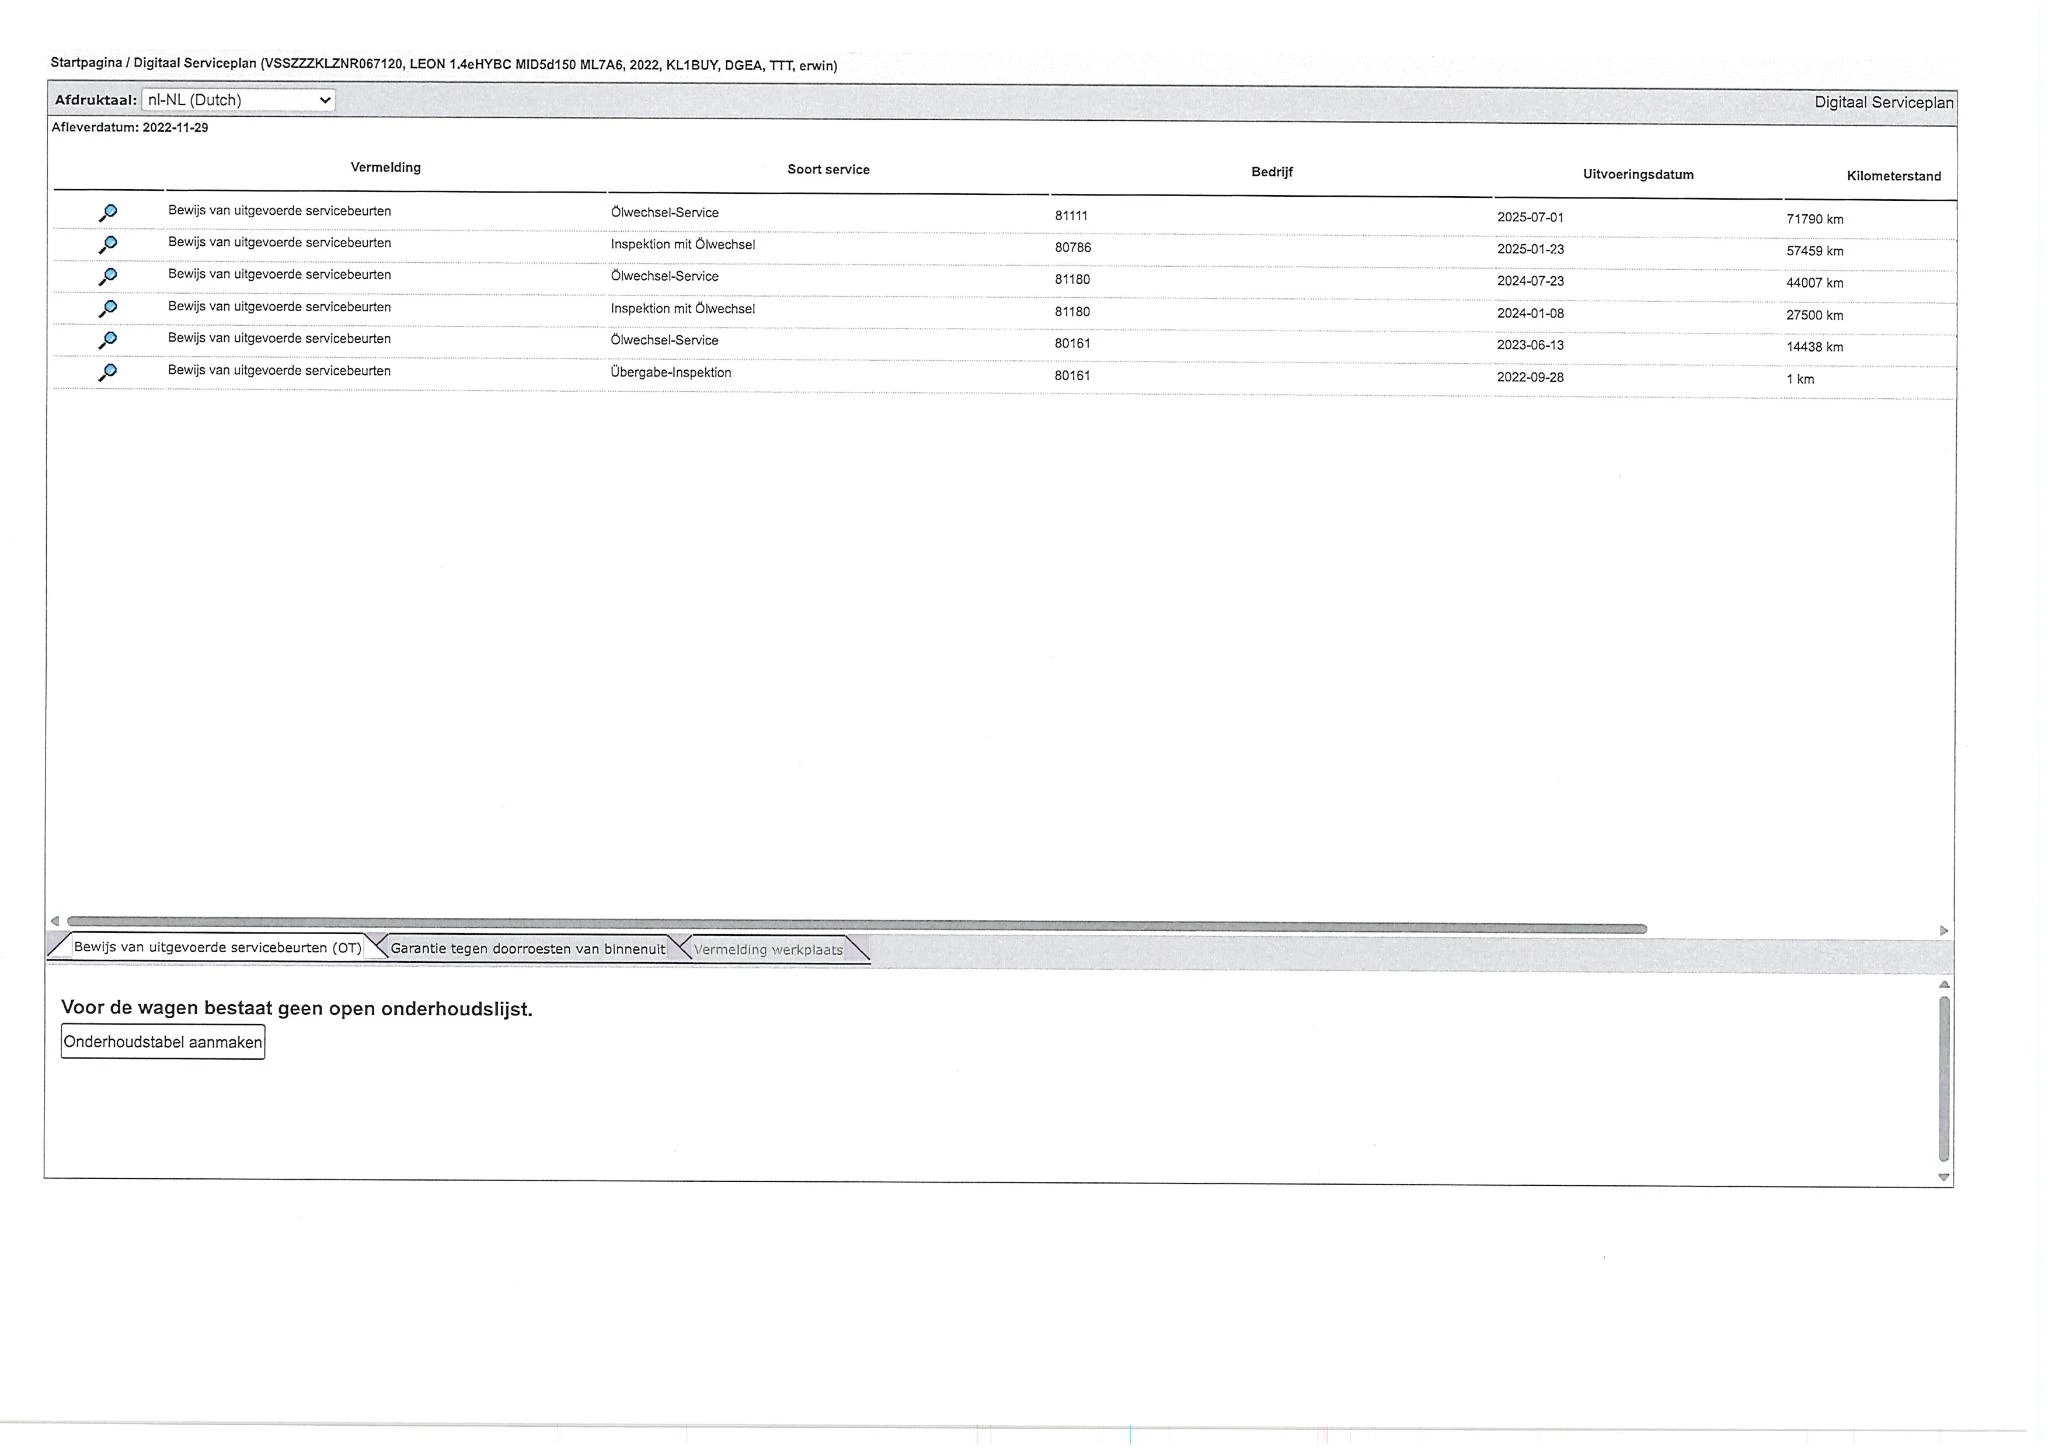Screen dimensions: 2048x1448
Task: Switch to Garantie tegen doorroesten tab
Action: [527, 948]
